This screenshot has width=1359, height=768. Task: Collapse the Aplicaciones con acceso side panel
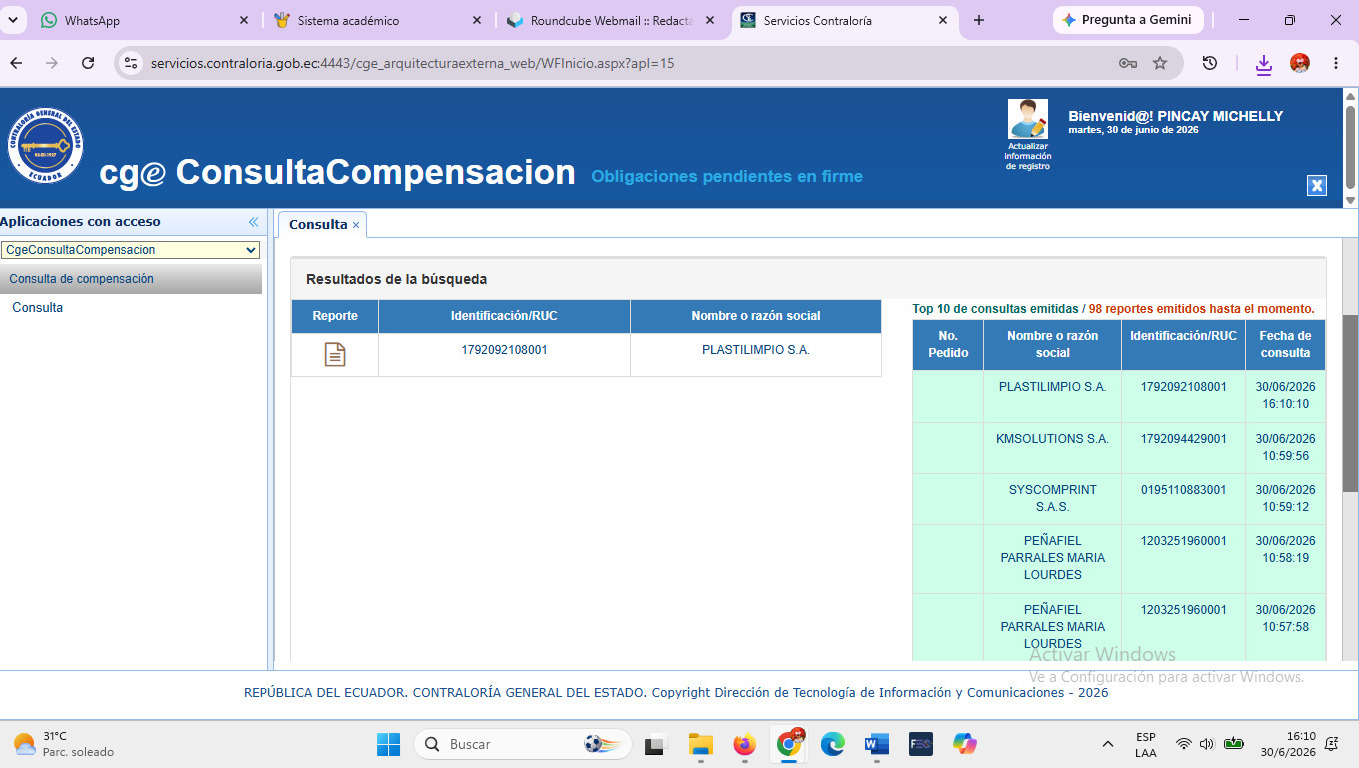(x=253, y=222)
